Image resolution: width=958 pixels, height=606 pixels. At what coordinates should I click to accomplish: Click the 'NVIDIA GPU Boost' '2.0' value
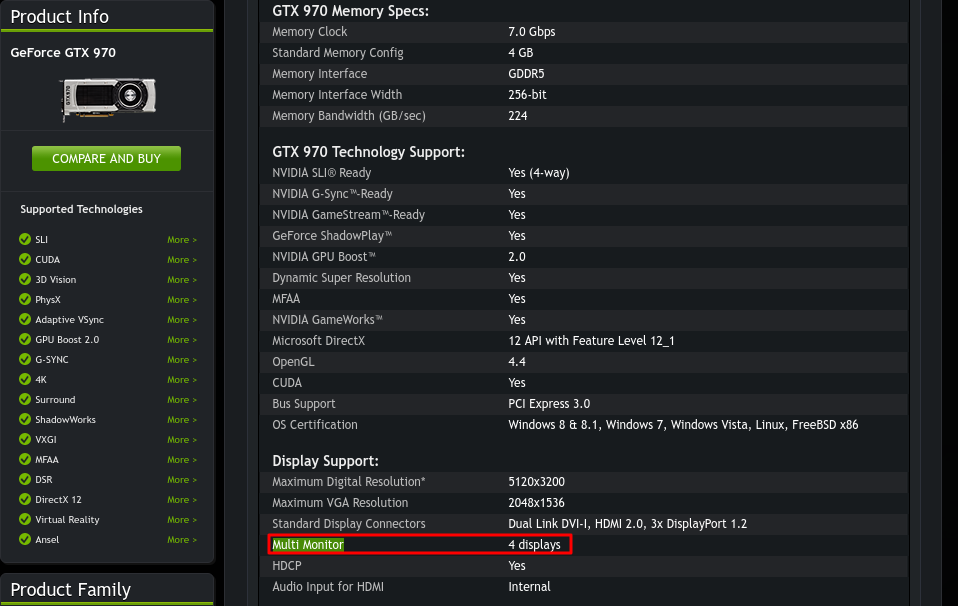point(517,257)
